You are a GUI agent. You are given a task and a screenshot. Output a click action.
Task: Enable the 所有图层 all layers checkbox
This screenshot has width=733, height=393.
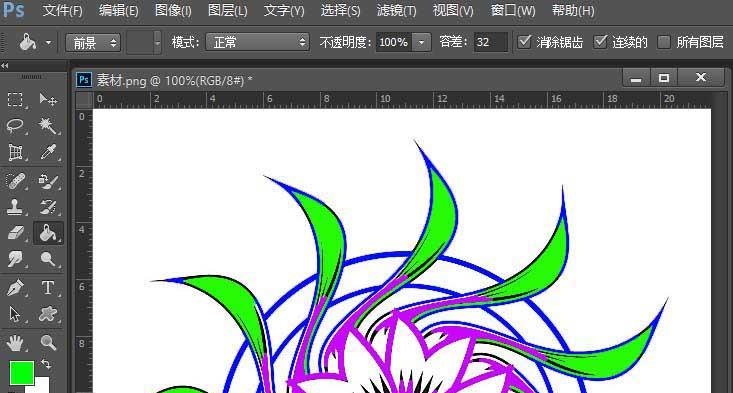(664, 42)
